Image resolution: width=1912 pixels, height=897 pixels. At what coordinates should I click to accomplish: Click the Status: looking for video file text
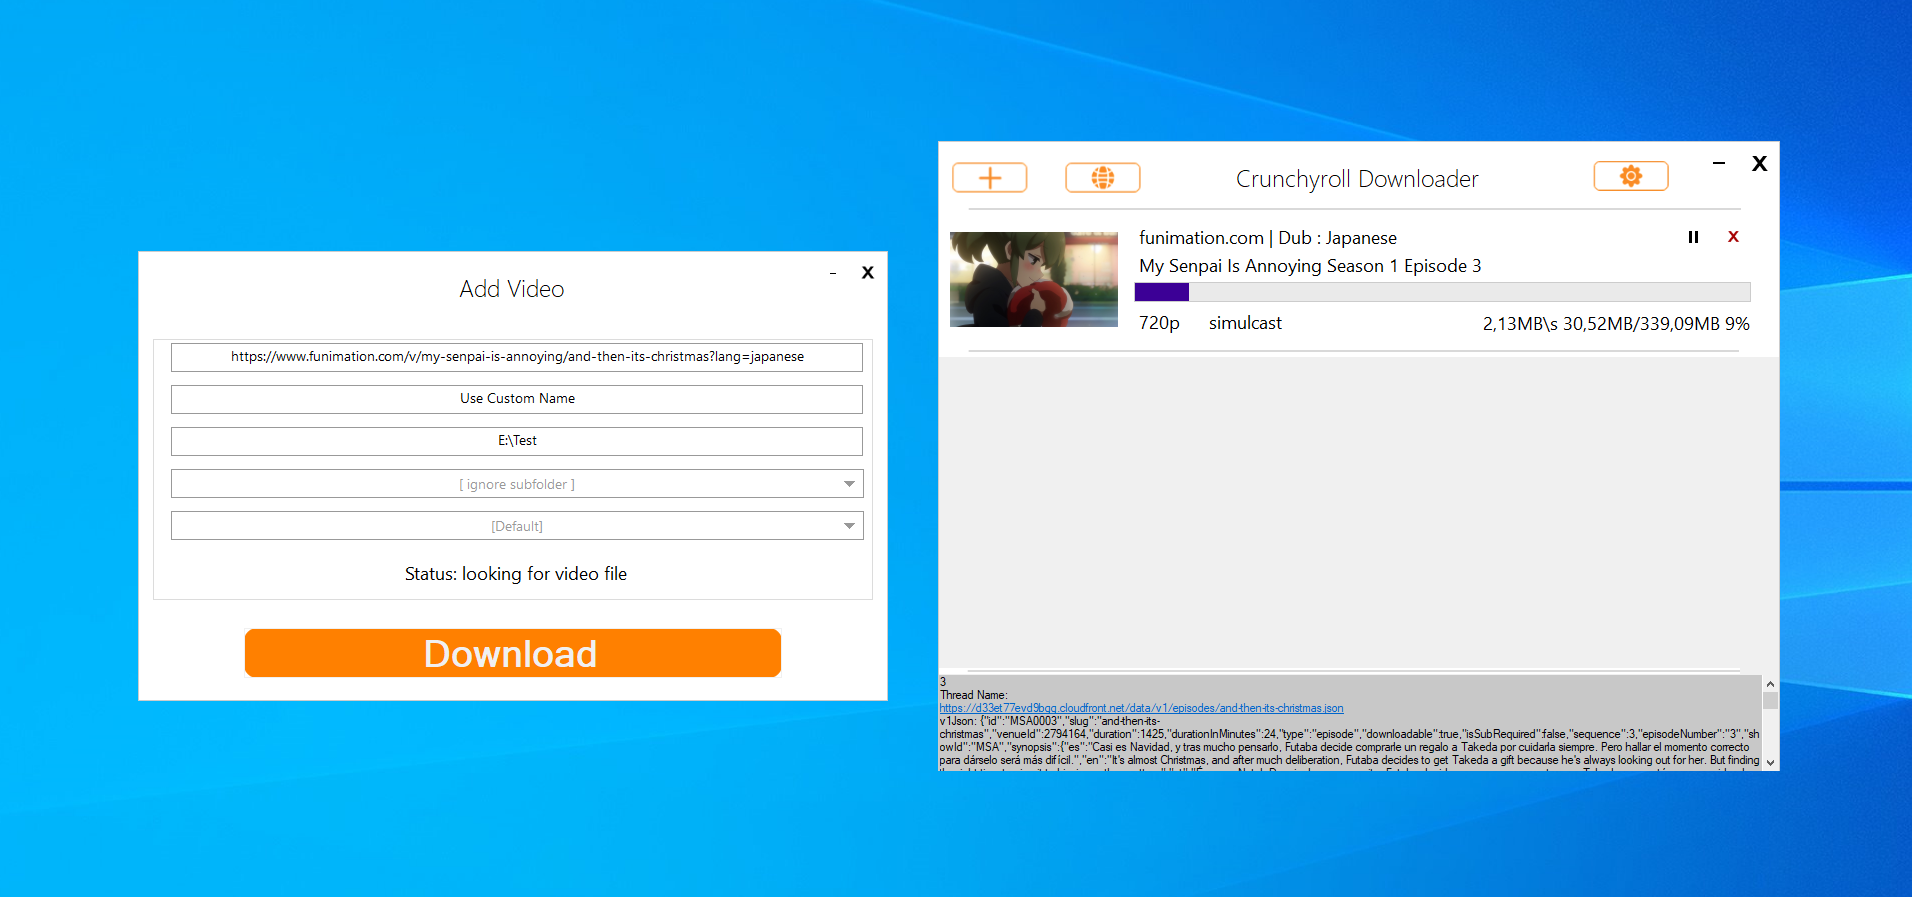[516, 574]
